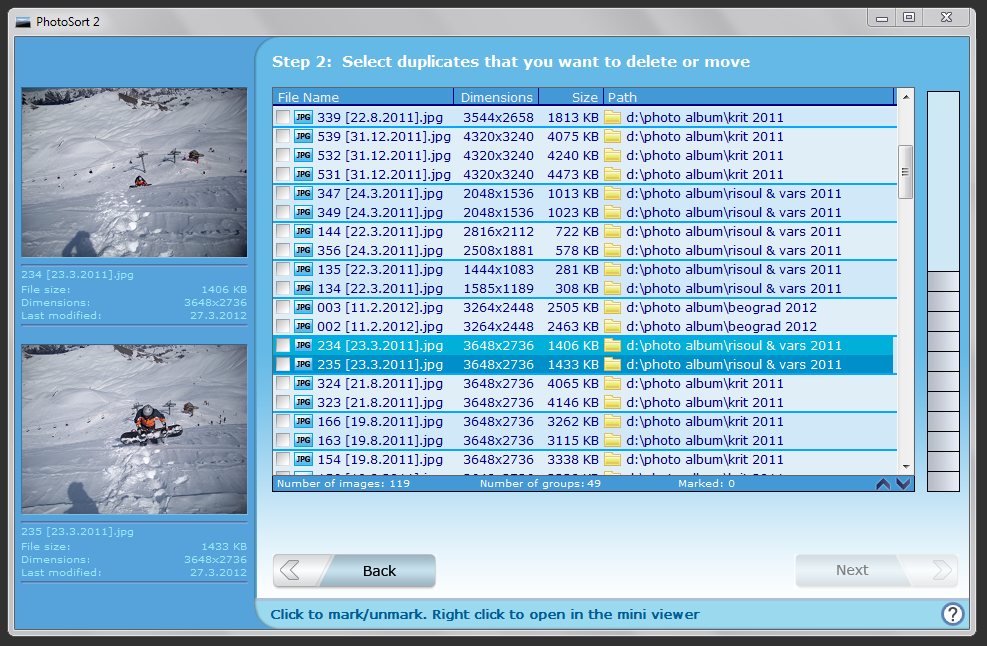
Task: Click dimensions 1585x1189 cell
Action: click(x=498, y=288)
